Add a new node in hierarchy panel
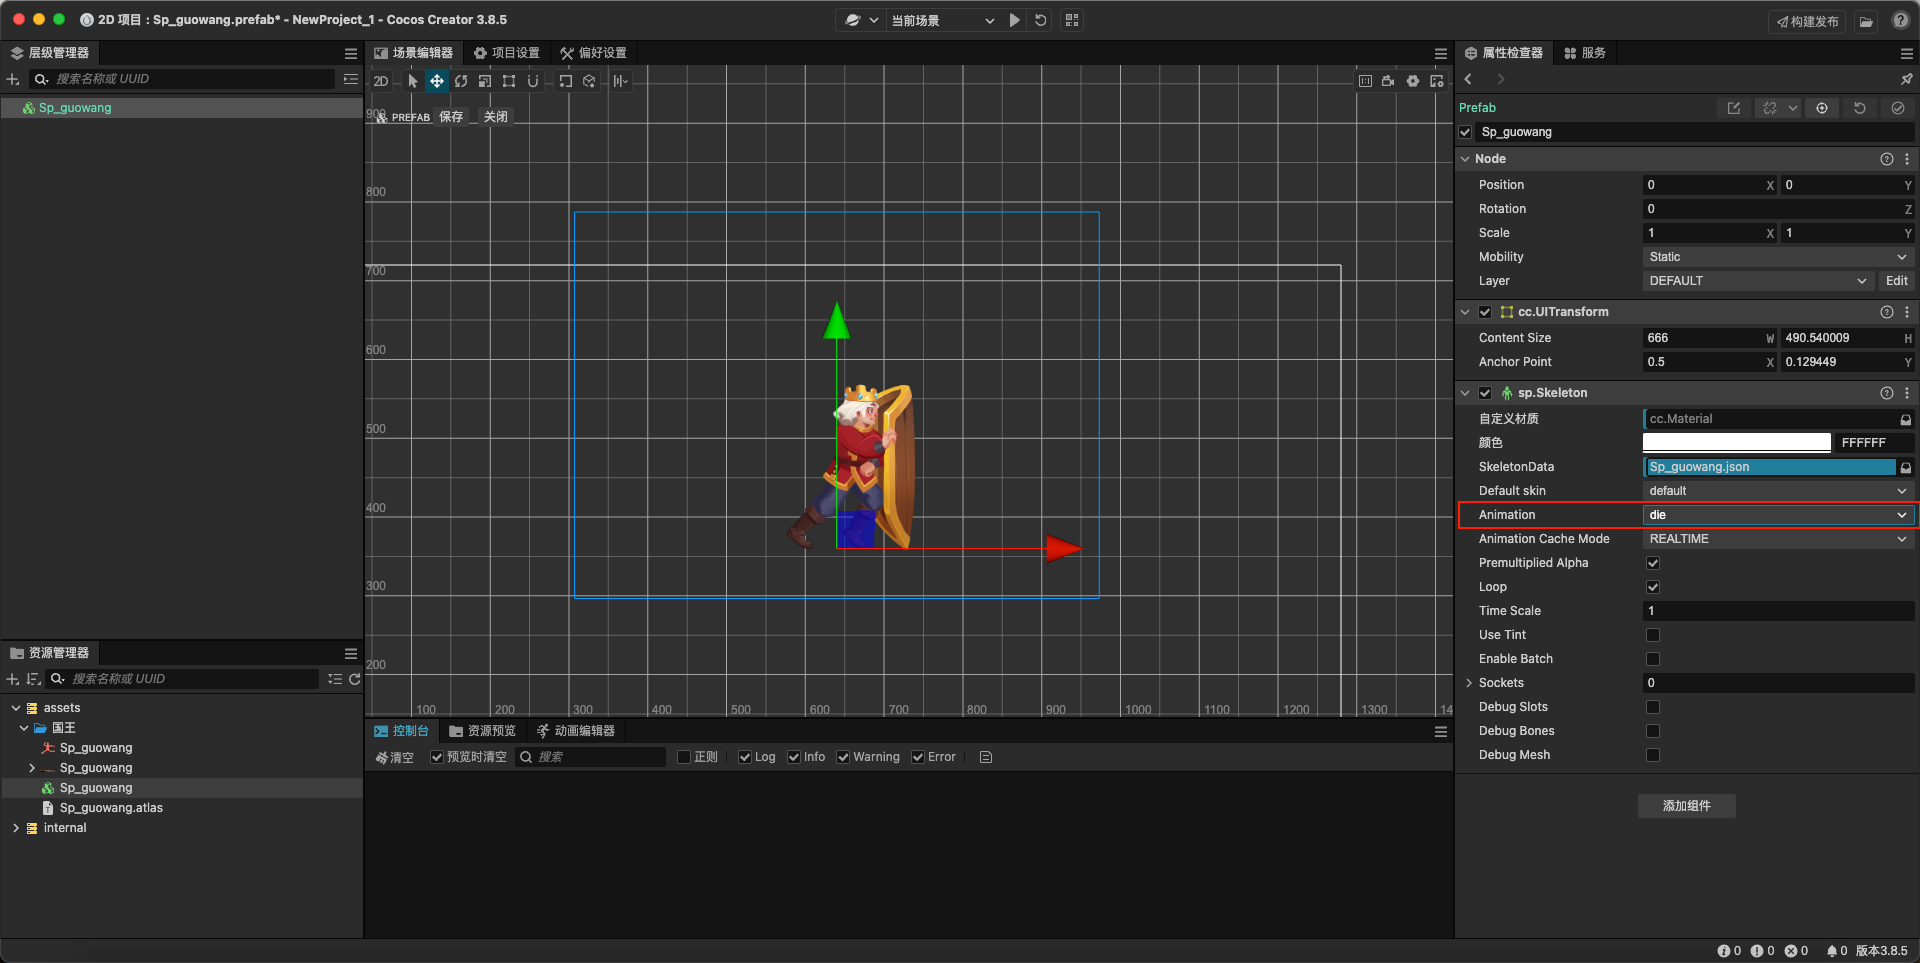Screen dimensions: 1920x963 pos(13,79)
